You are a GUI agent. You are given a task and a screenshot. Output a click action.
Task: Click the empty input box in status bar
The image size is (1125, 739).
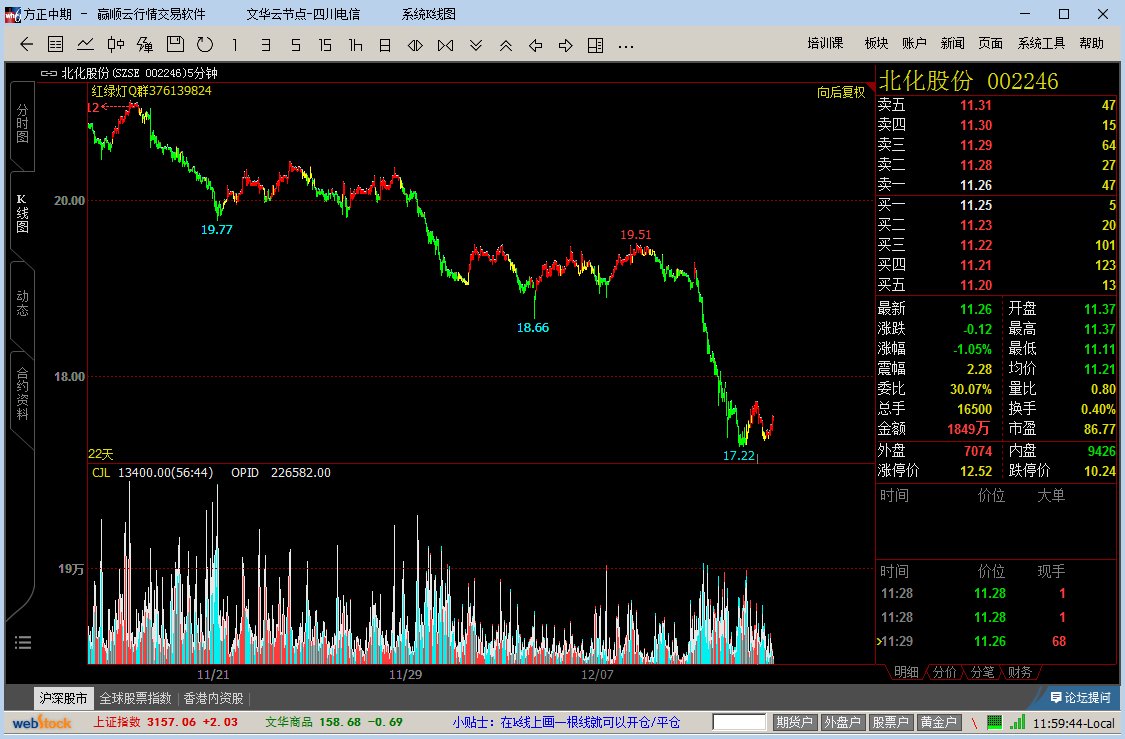click(739, 722)
